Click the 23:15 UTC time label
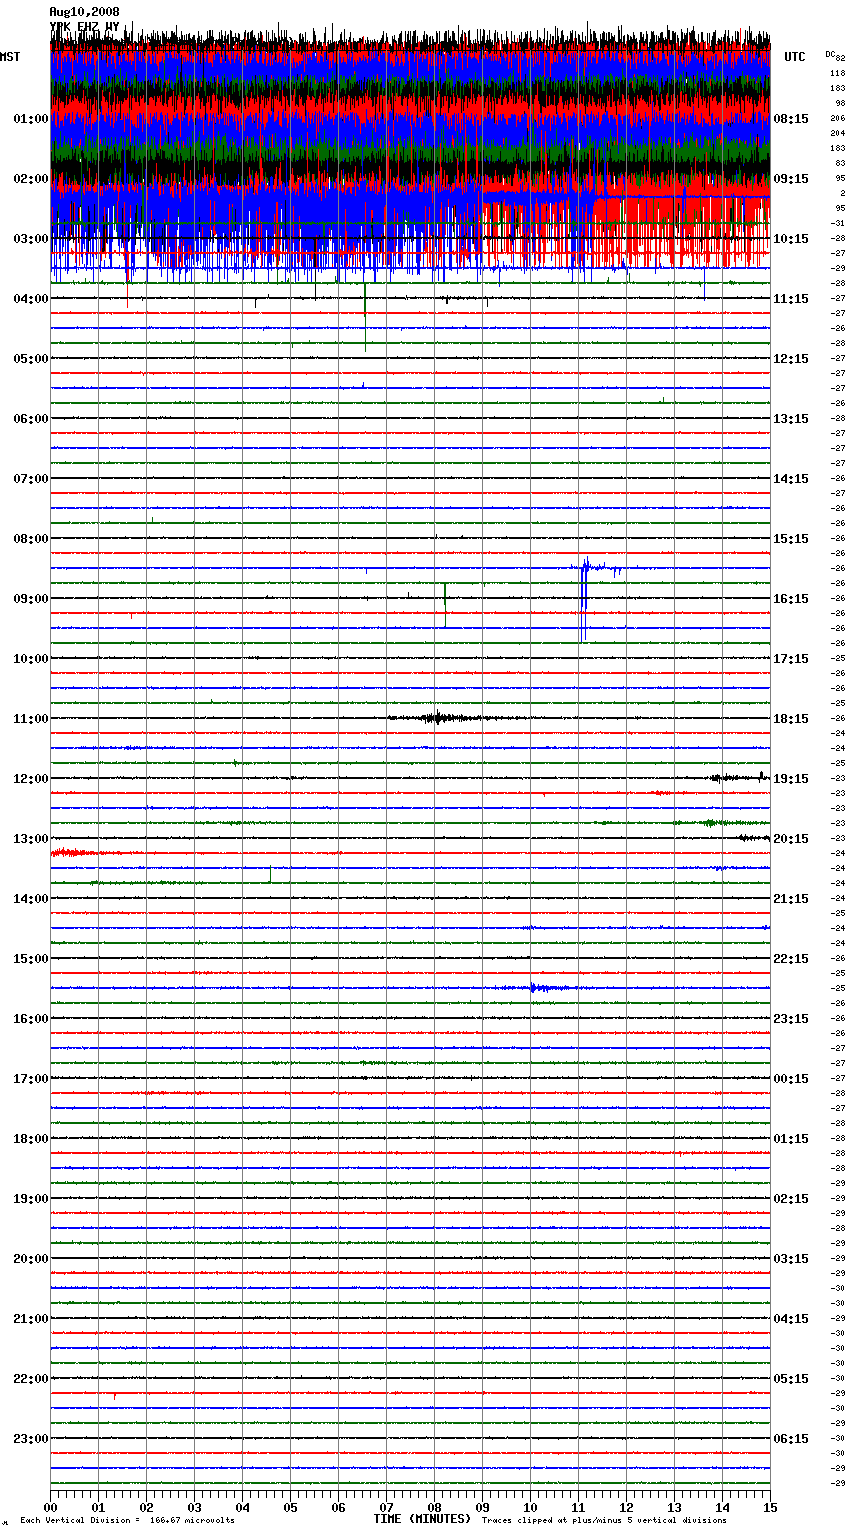This screenshot has height=1534, width=850. [791, 1019]
